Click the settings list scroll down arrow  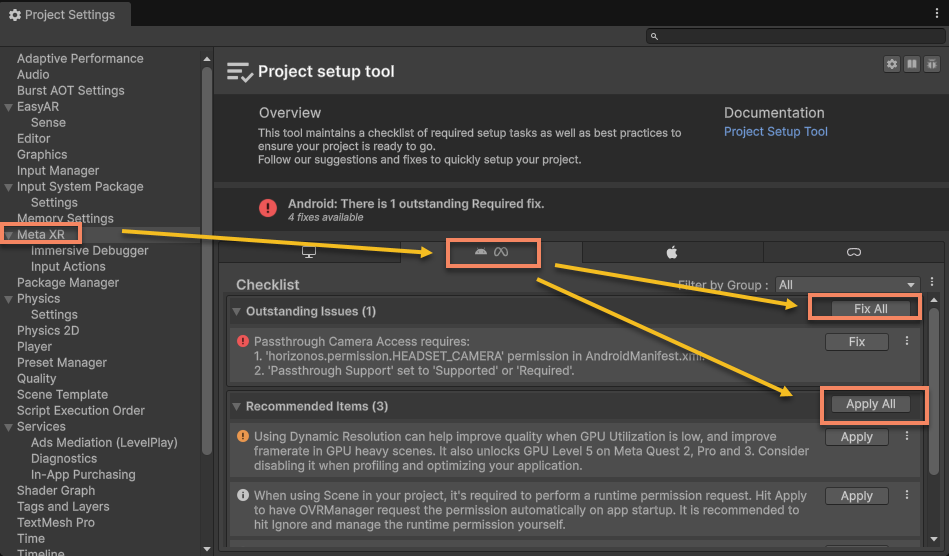[206, 549]
